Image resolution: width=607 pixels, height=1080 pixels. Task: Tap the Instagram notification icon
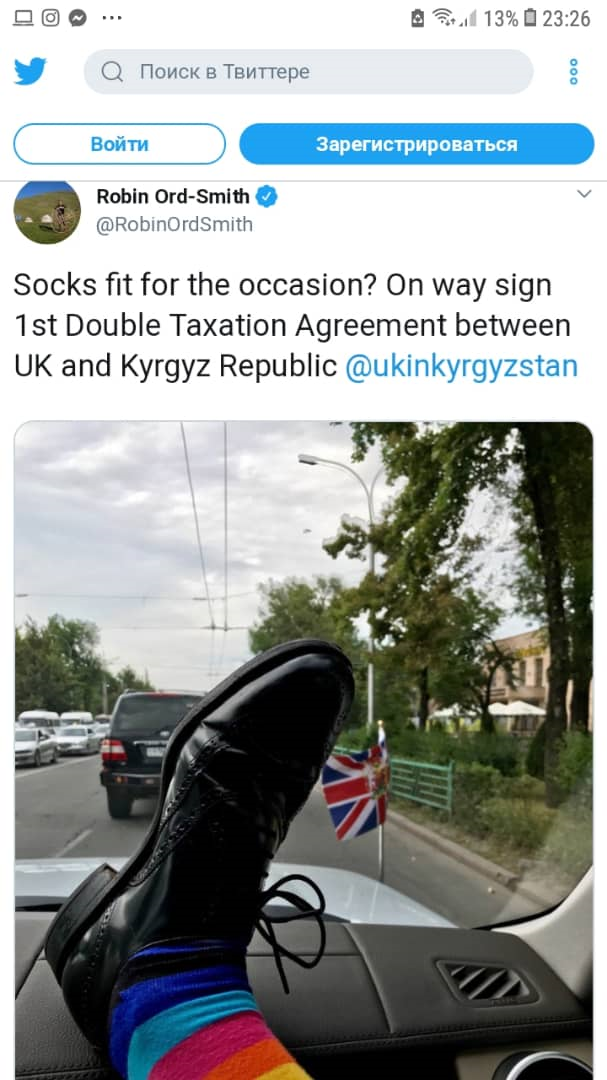tap(51, 18)
